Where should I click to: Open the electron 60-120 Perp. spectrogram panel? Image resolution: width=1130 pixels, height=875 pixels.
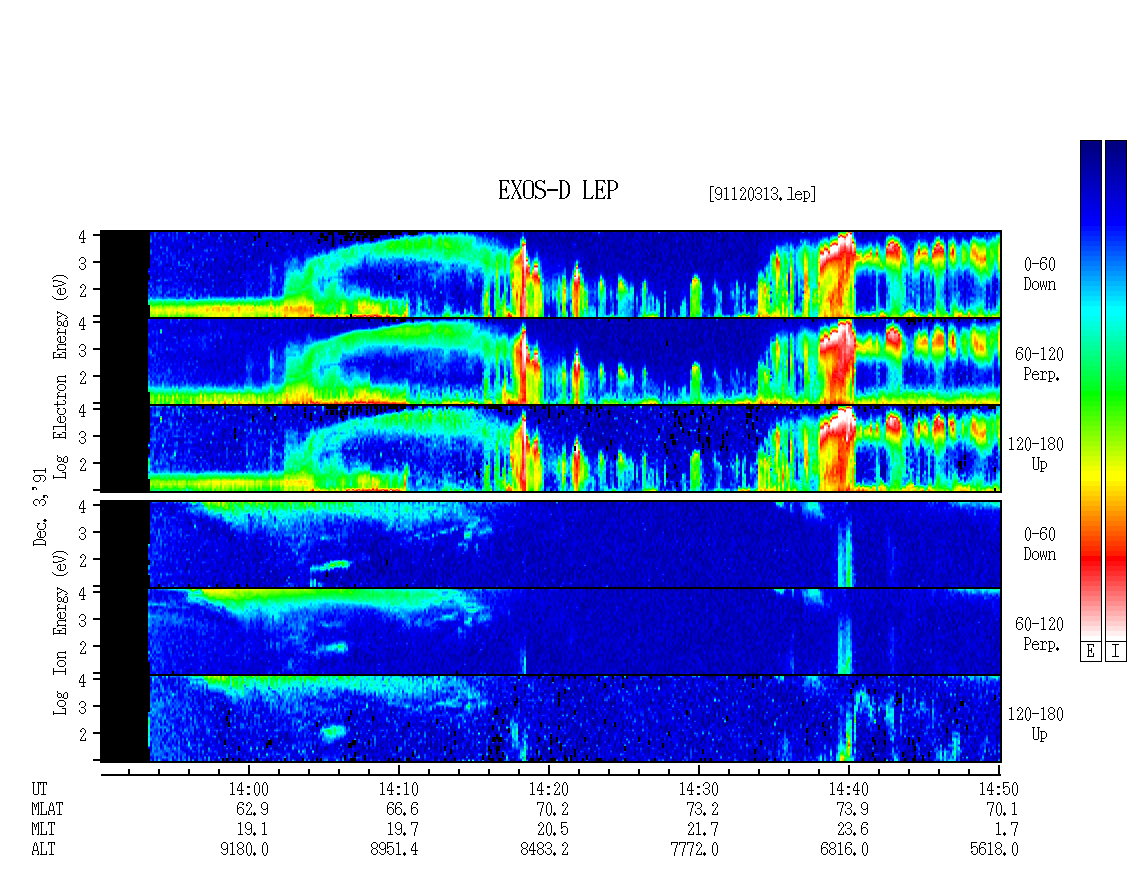point(551,361)
